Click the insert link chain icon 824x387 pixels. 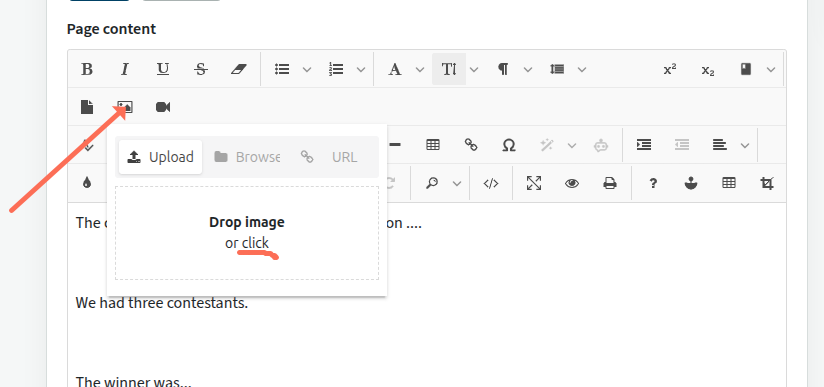click(x=471, y=145)
